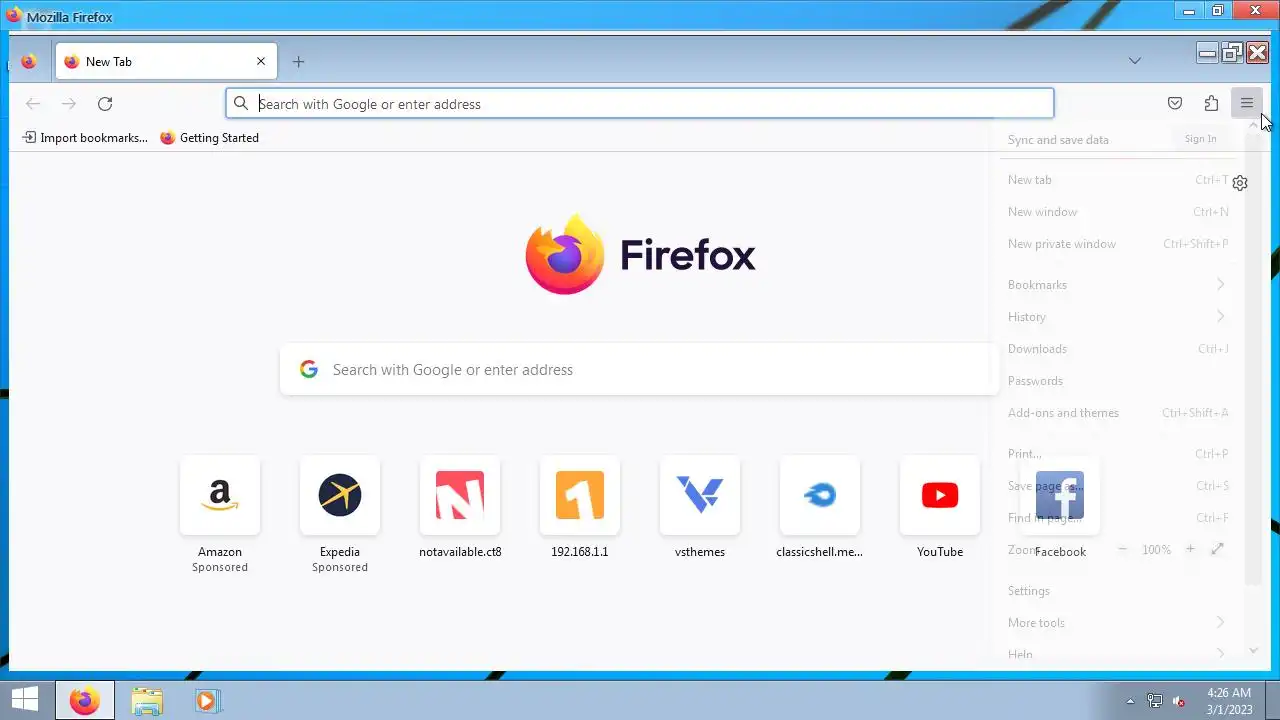Show hidden system tray icons arrow
This screenshot has width=1280, height=720.
(x=1131, y=701)
